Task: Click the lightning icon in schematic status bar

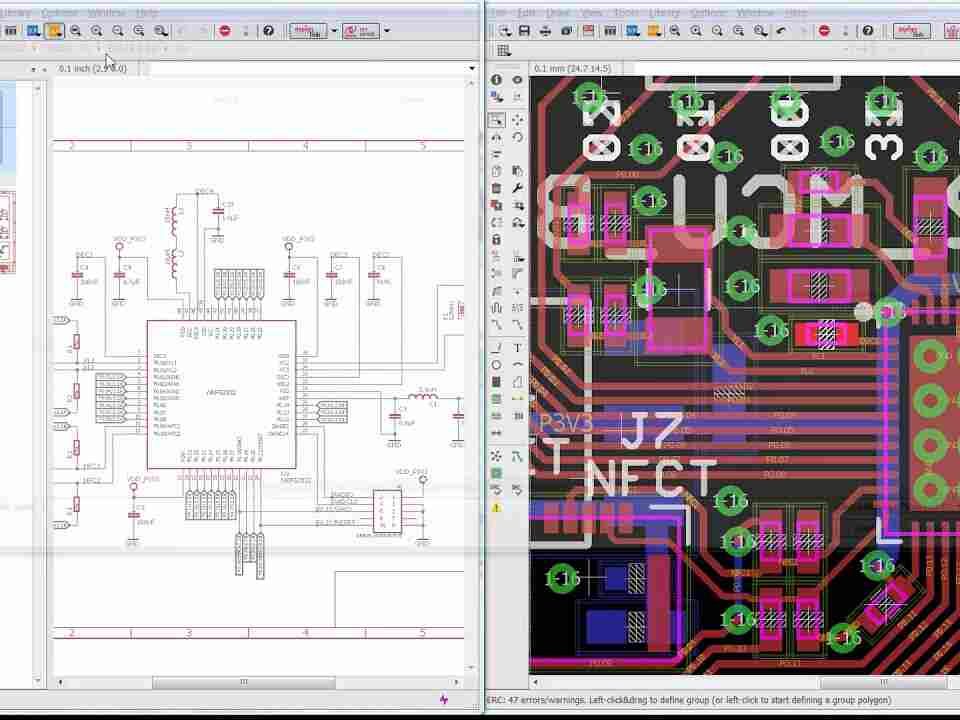Action: coord(444,699)
